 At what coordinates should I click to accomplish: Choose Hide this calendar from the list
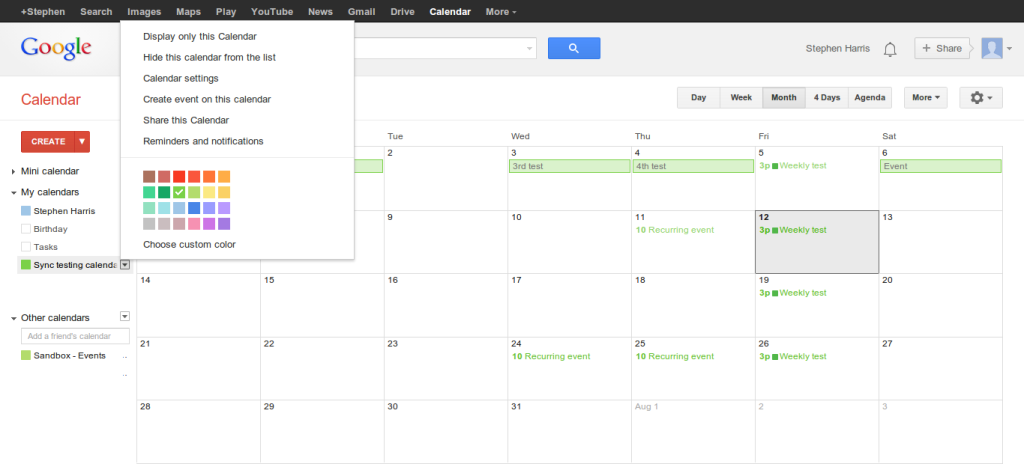(x=210, y=58)
